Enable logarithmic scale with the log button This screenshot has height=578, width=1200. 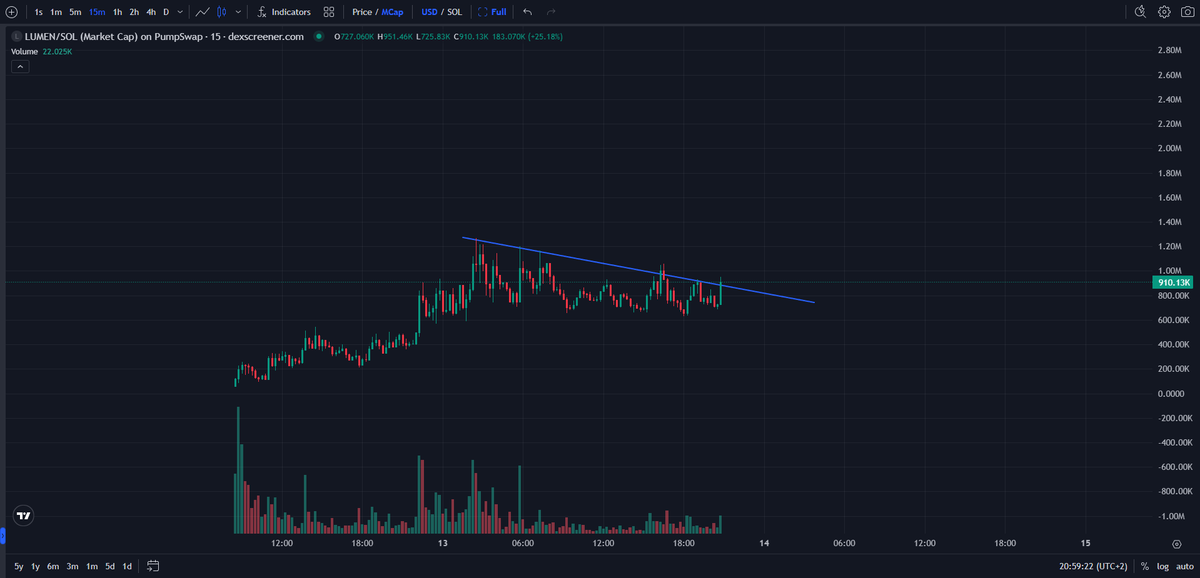pyautogui.click(x=1164, y=566)
